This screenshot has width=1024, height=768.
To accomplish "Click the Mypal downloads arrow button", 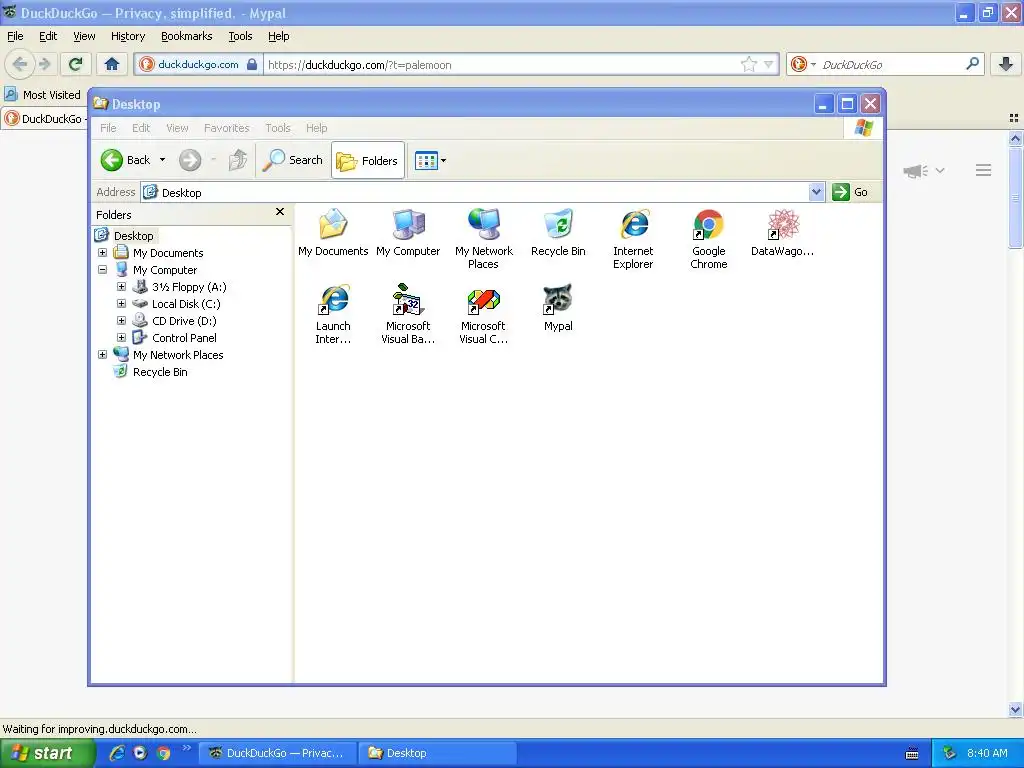I will [x=1006, y=64].
